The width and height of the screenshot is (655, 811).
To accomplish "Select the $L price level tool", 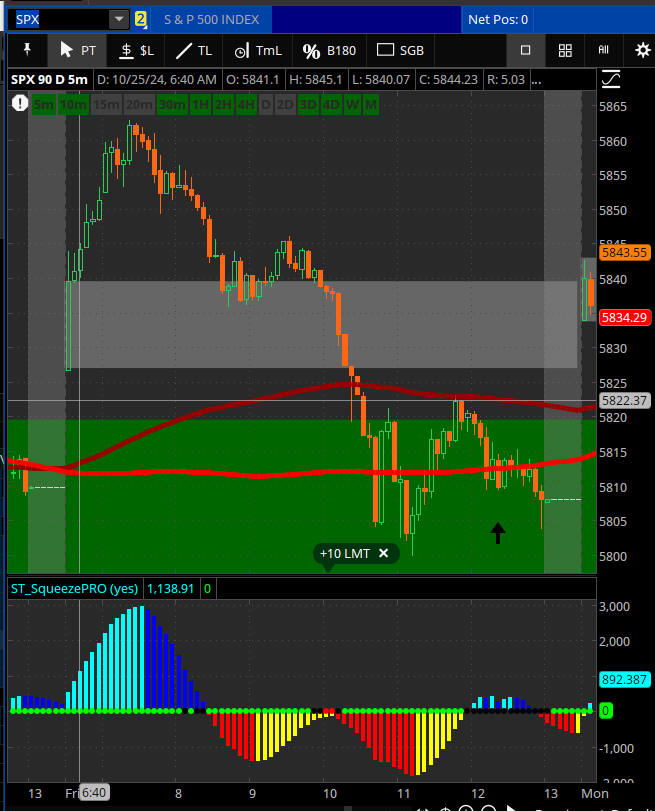I will point(137,50).
